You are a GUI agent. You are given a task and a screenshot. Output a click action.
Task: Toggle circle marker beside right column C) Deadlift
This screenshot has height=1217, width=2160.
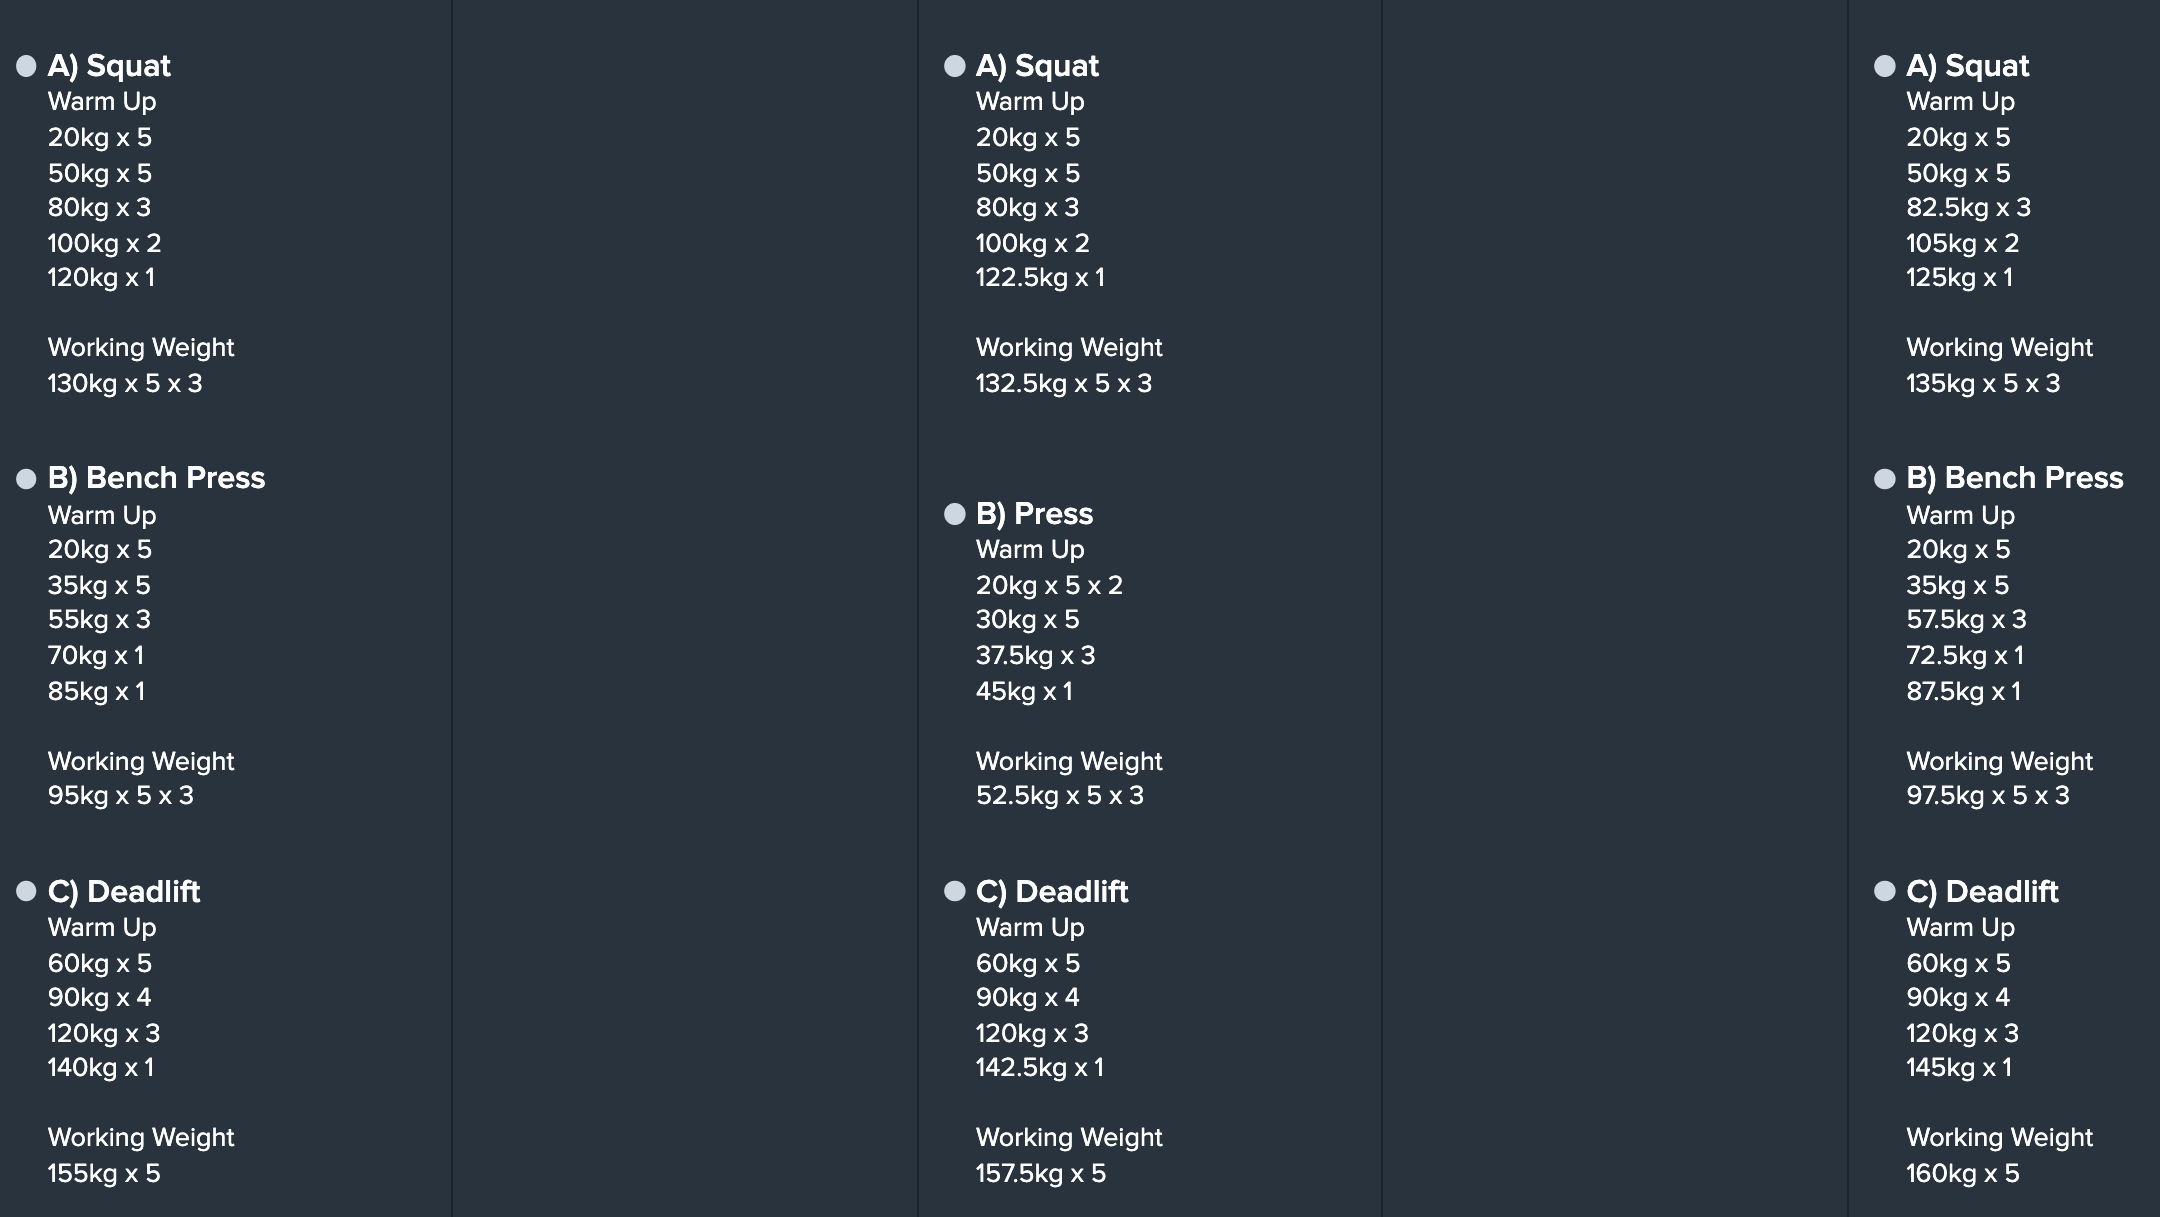pyautogui.click(x=1885, y=891)
